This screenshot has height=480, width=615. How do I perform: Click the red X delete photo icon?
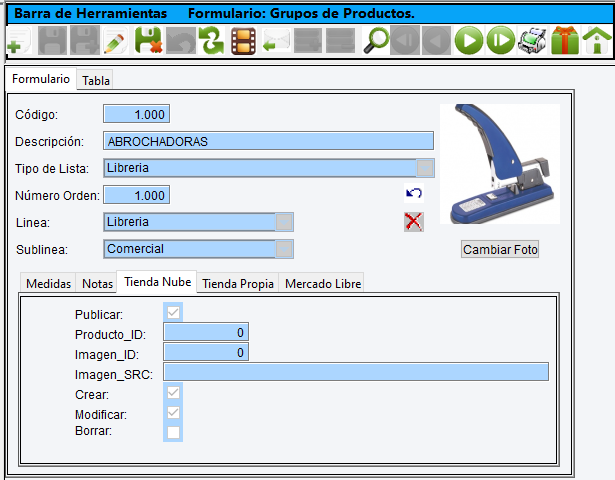pyautogui.click(x=414, y=222)
